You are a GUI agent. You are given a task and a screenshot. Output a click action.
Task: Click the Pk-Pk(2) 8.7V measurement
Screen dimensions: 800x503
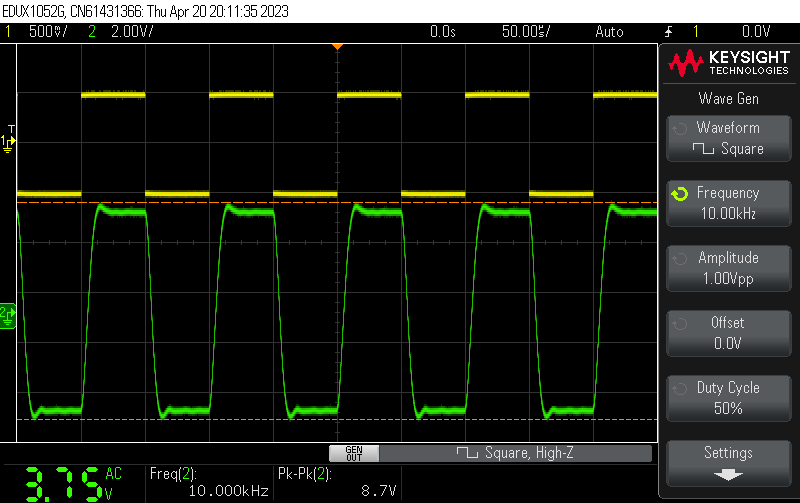337,482
